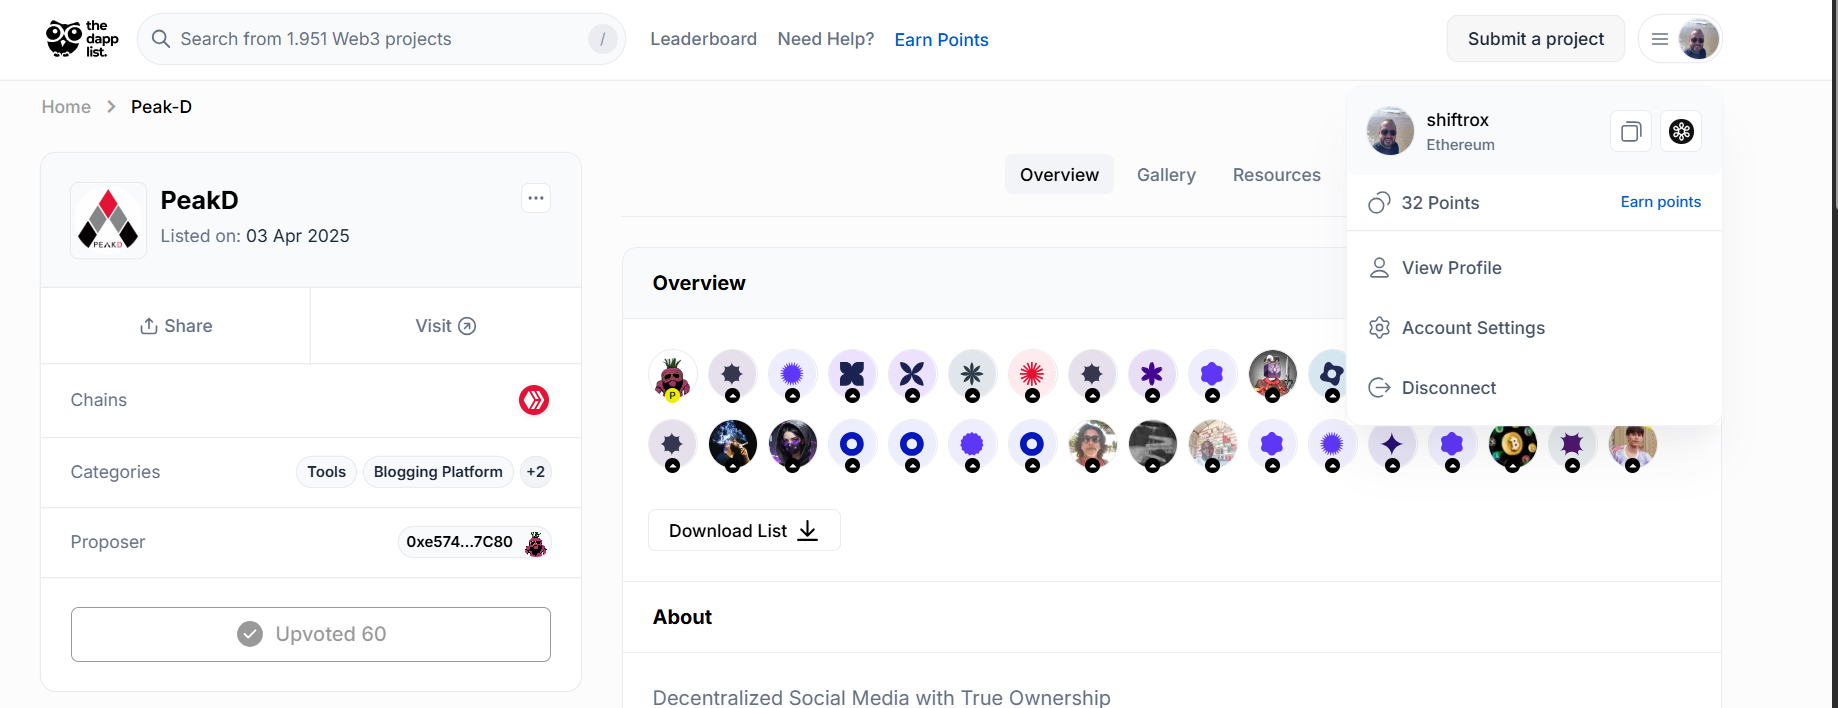This screenshot has width=1838, height=708.
Task: Click the About section heading
Action: pos(682,617)
